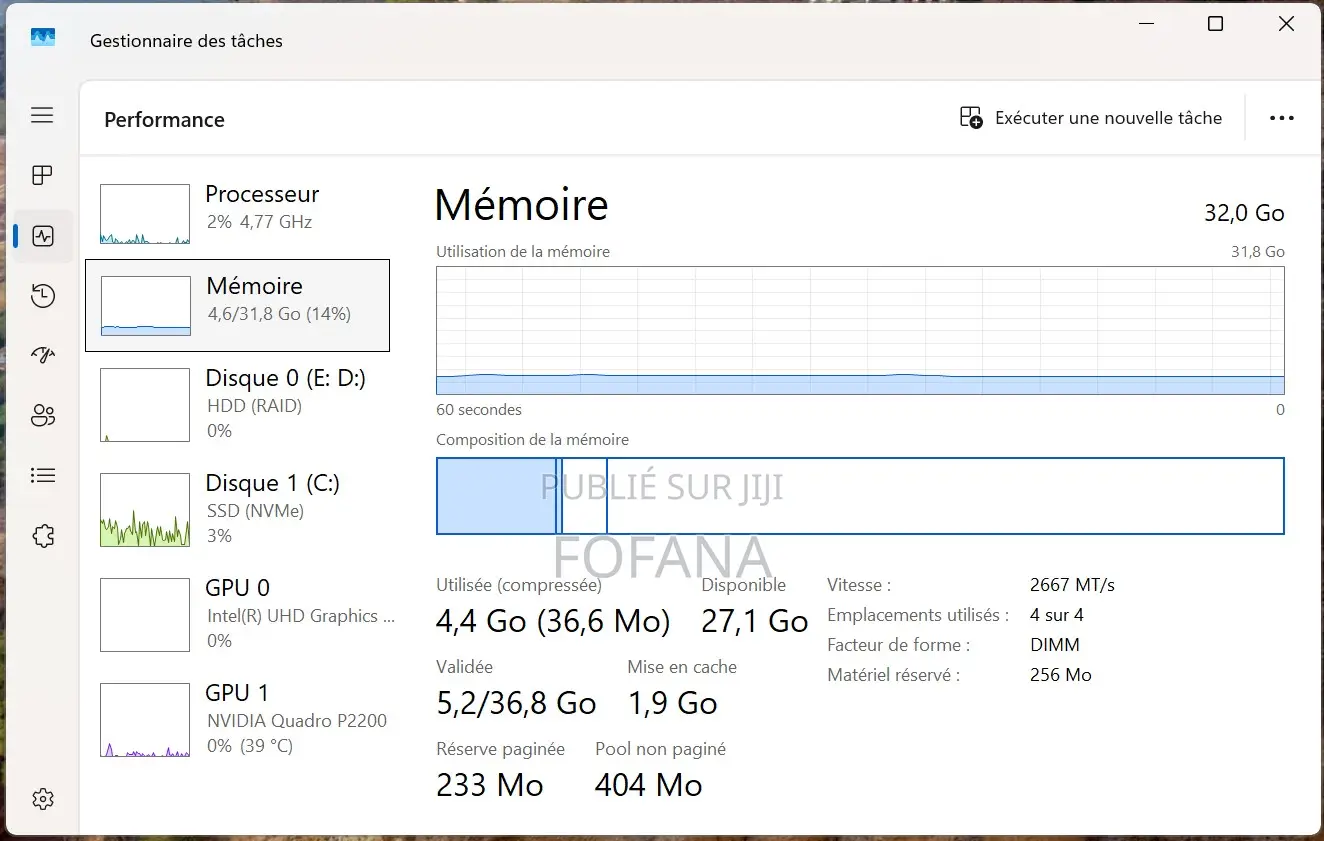Screen dimensions: 1324x841
Task: Open the Détails view from the sidebar
Action: click(42, 475)
